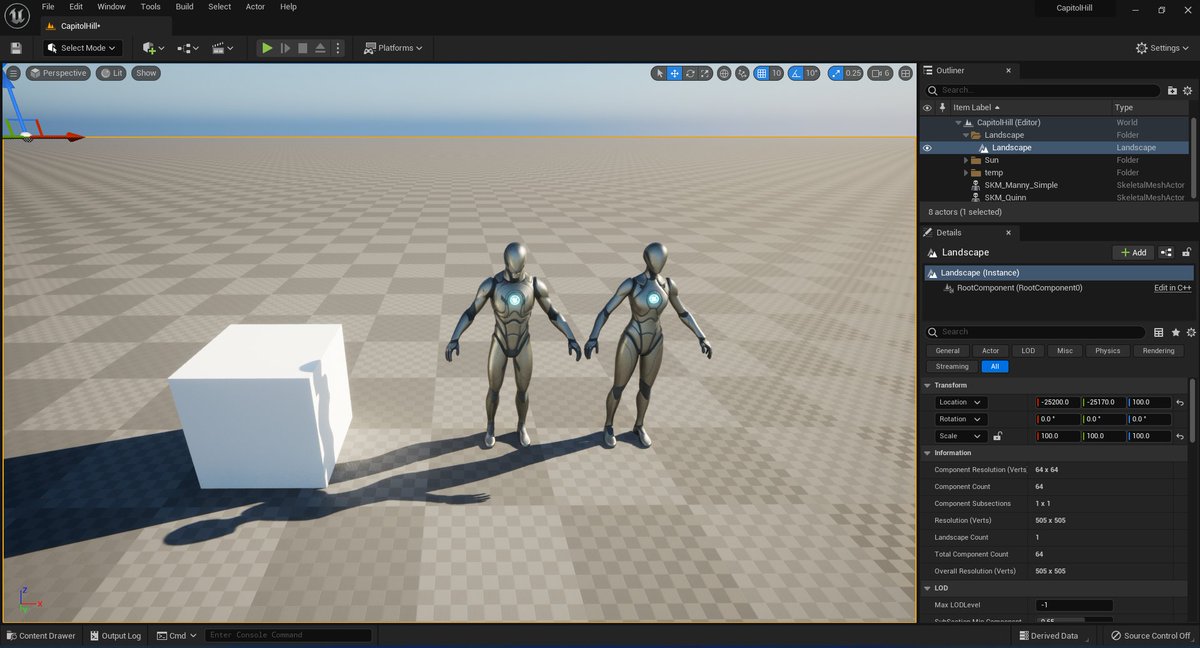
Task: Open the File menu
Action: (x=48, y=7)
